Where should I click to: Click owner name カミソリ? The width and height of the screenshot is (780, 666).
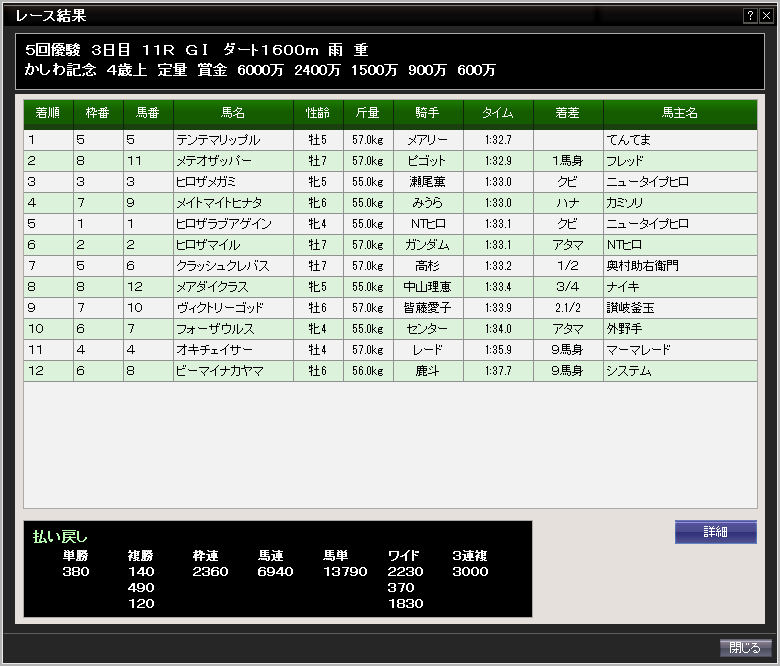(x=625, y=203)
